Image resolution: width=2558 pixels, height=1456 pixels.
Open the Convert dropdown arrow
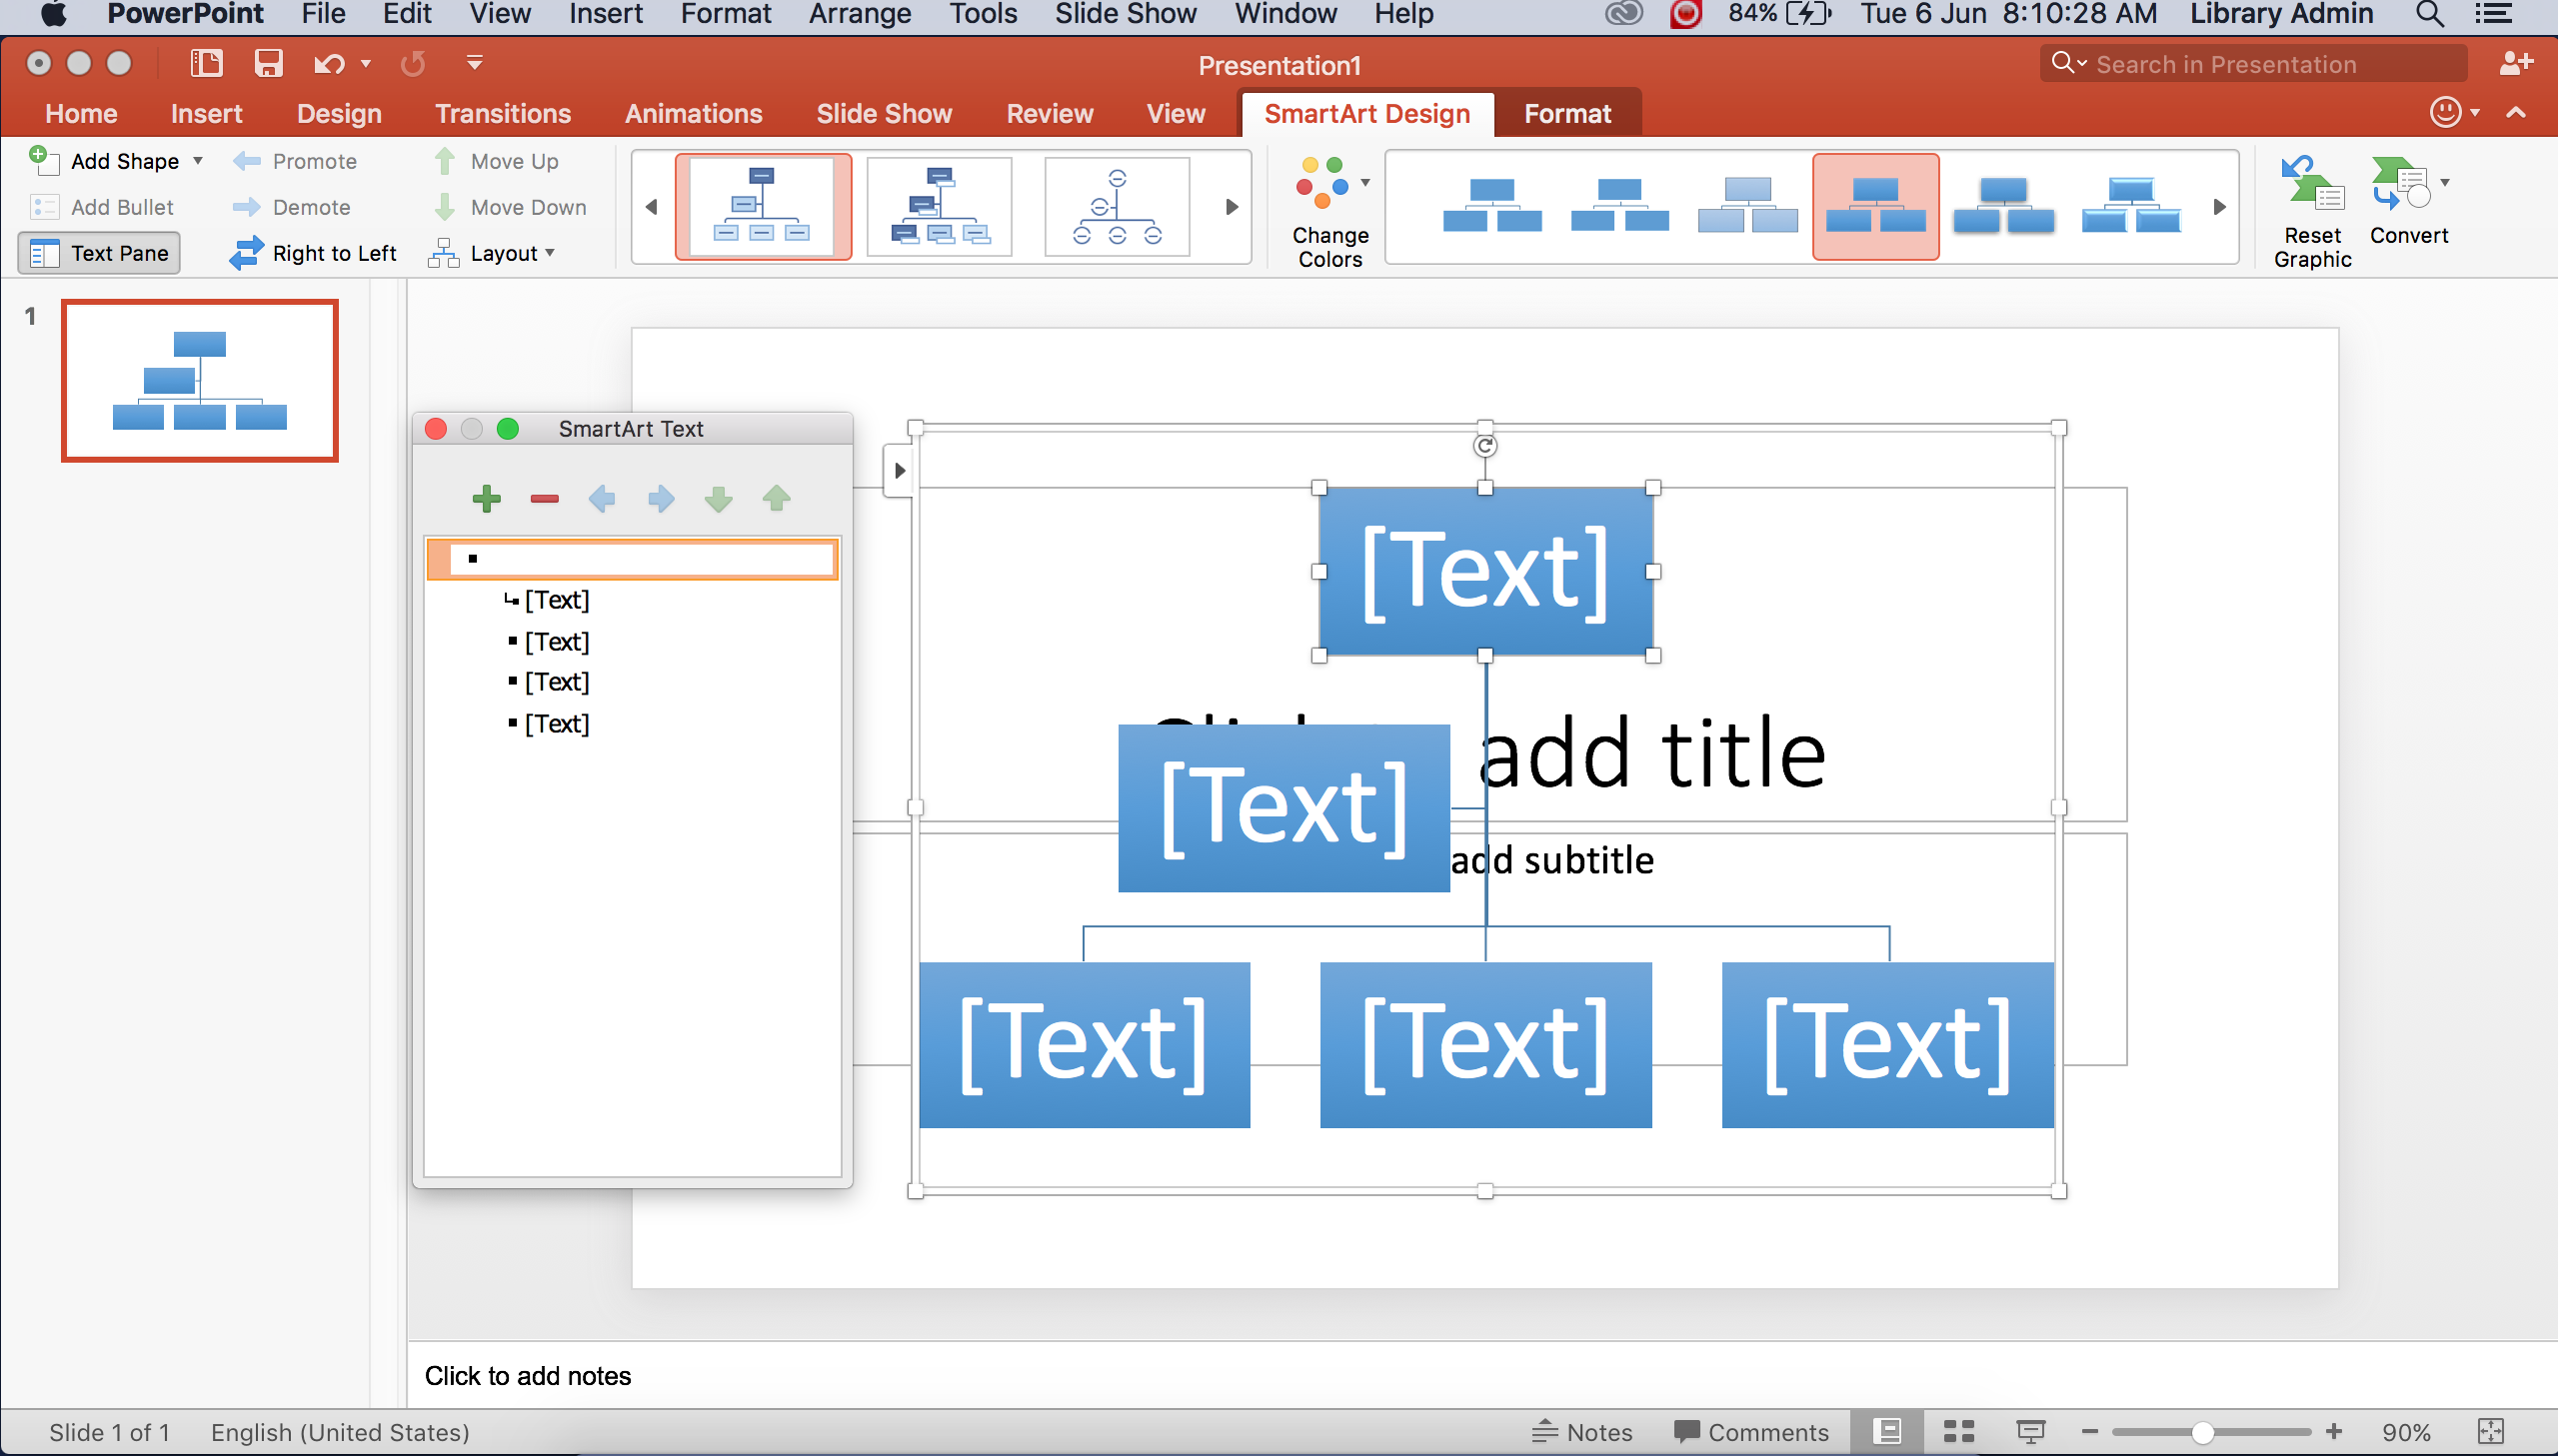coord(2445,182)
